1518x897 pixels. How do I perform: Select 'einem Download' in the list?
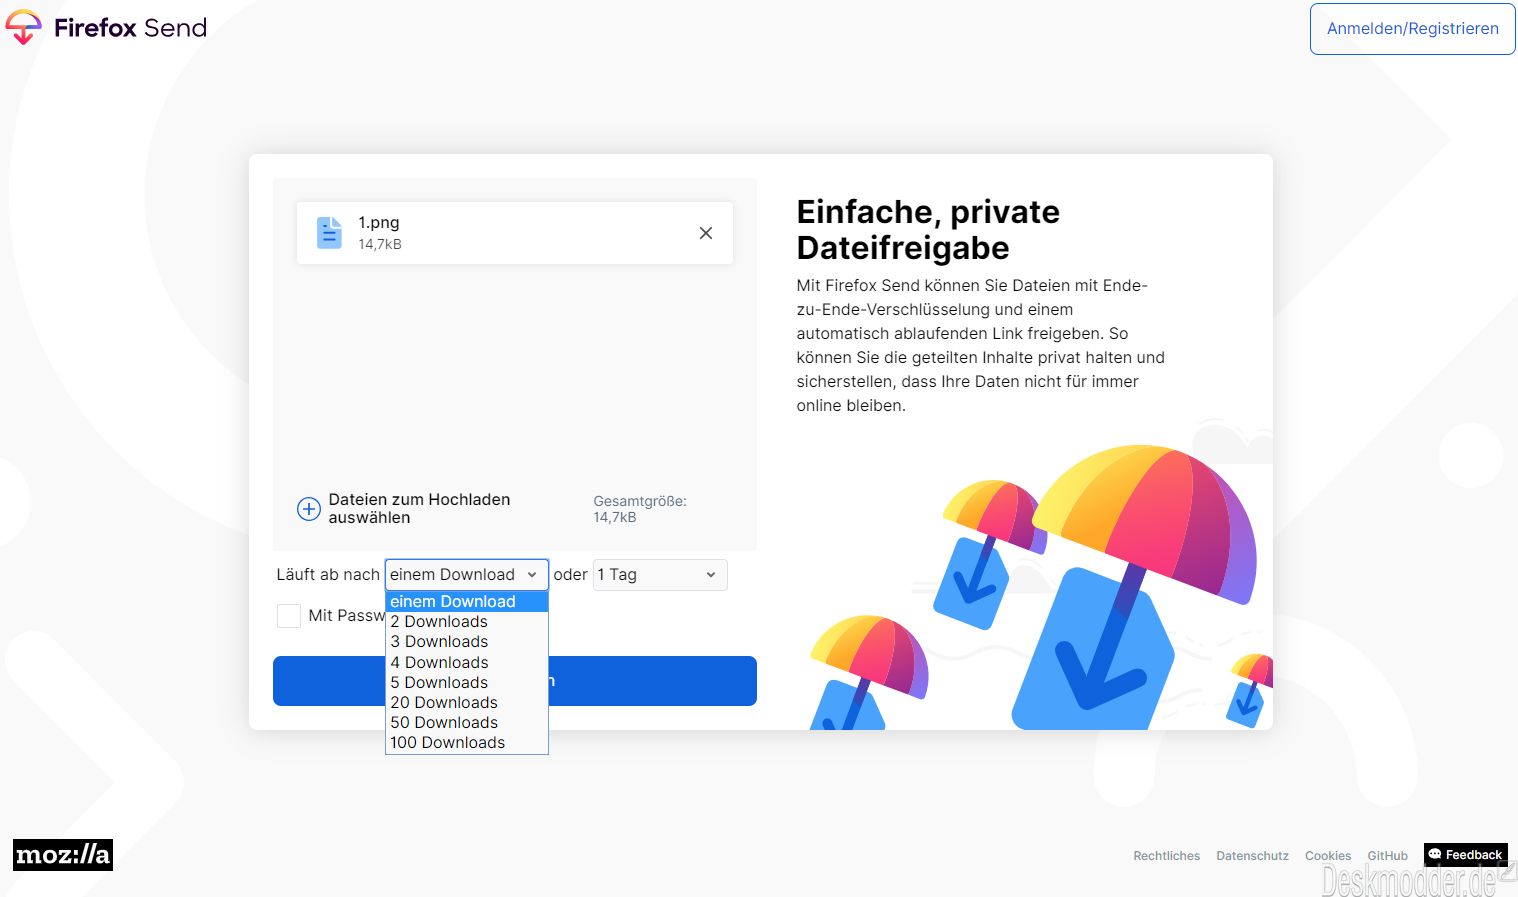[x=467, y=601]
